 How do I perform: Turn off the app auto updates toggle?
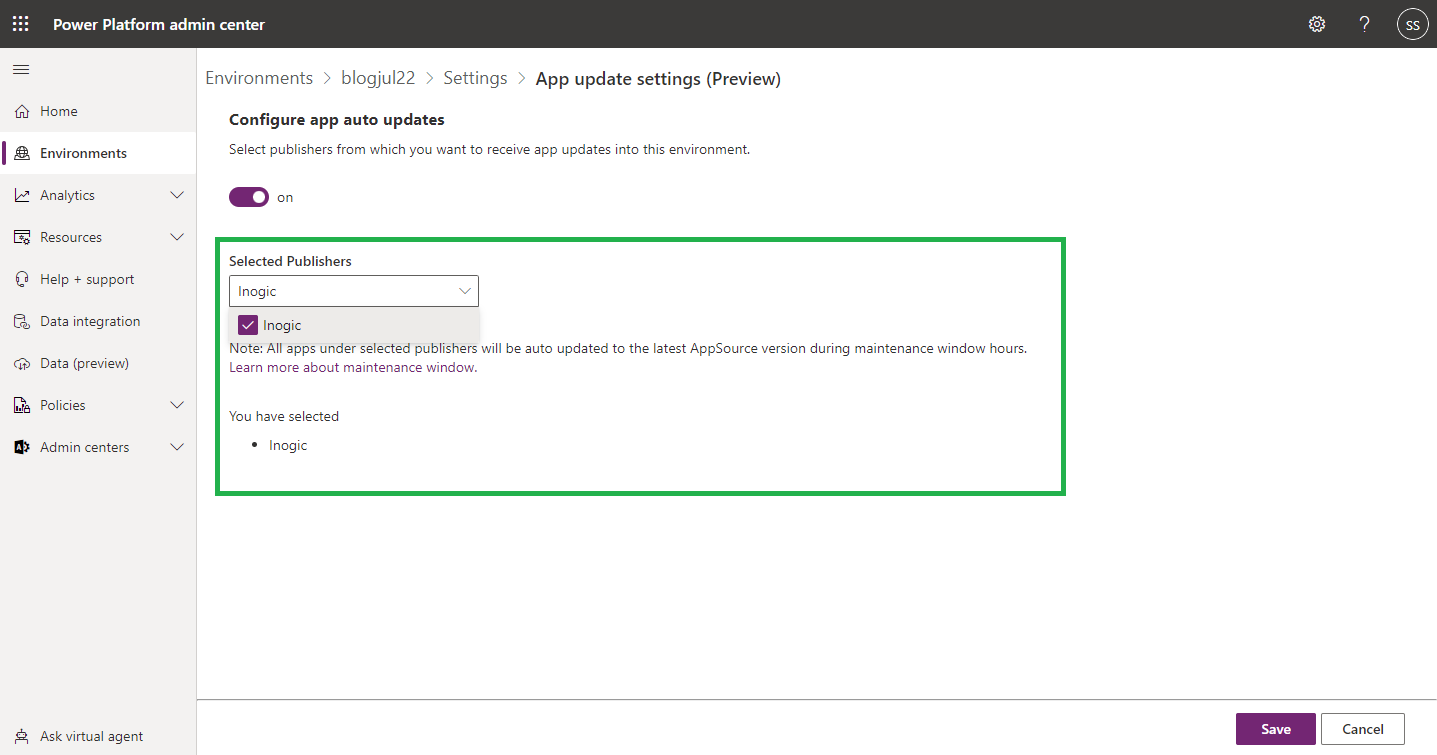point(249,197)
